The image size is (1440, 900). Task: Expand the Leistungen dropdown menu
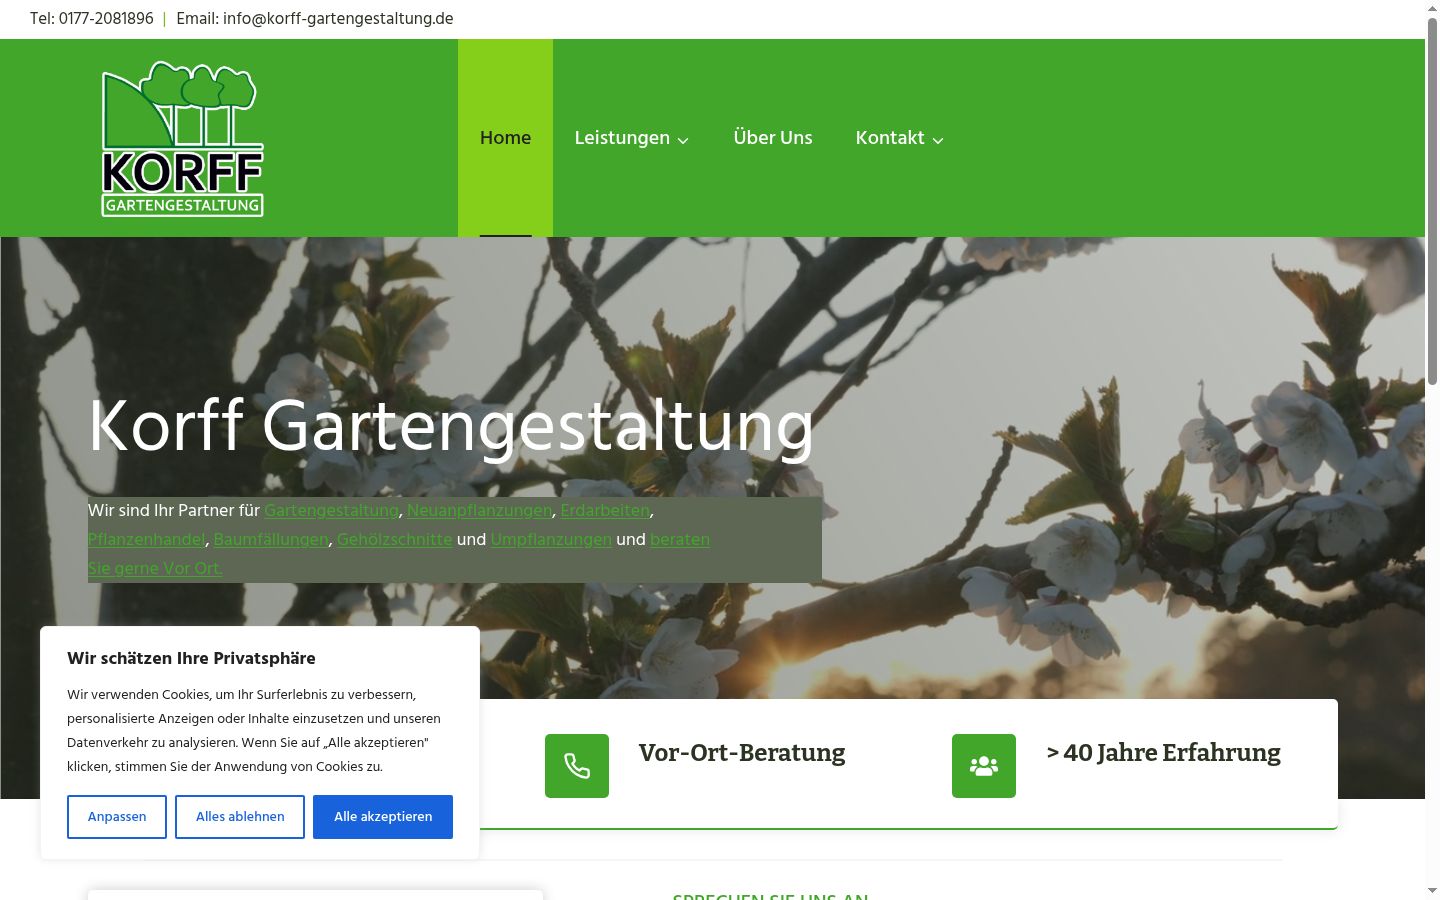(632, 138)
